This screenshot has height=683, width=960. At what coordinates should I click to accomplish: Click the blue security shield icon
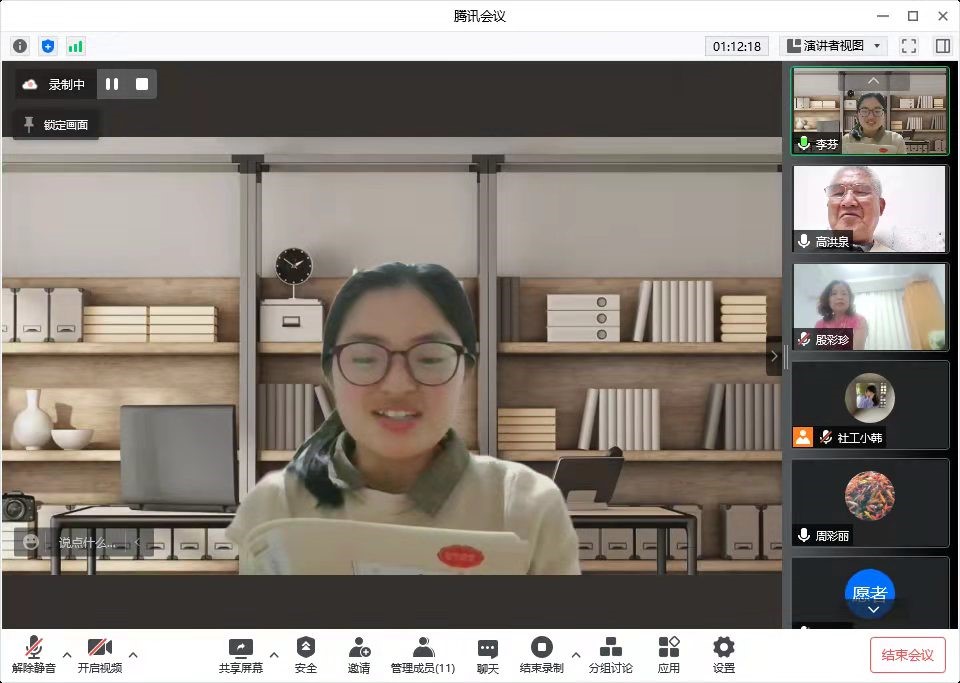click(x=48, y=46)
